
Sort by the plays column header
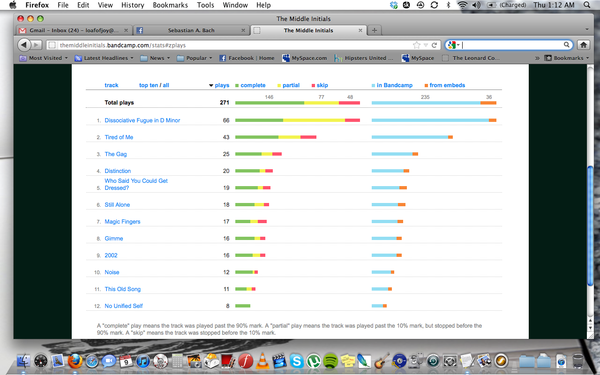coord(222,85)
